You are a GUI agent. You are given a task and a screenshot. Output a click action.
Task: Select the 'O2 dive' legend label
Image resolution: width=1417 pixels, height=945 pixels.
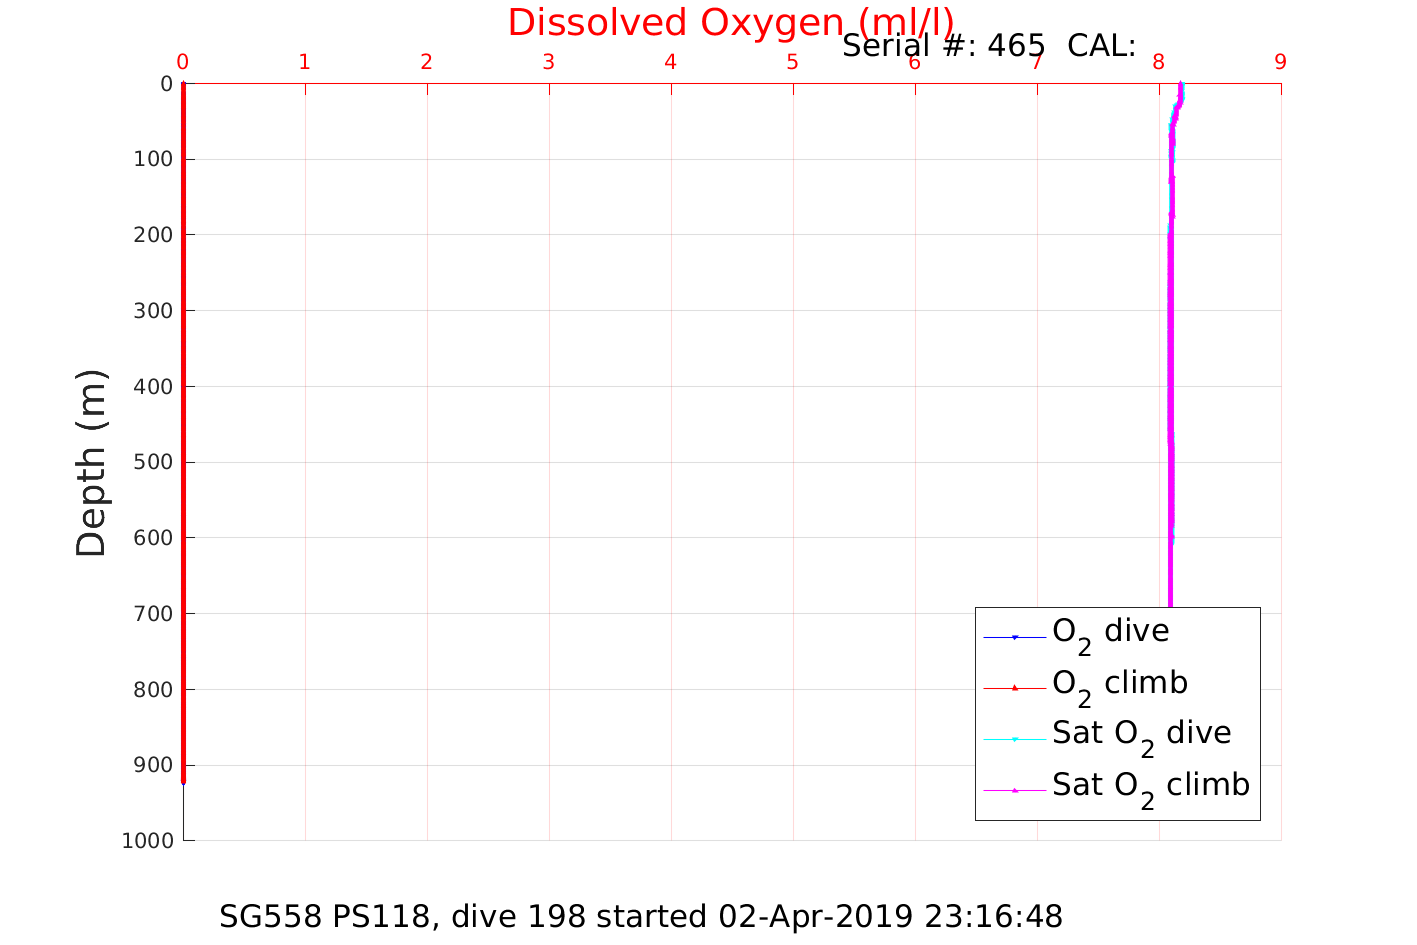(1110, 632)
